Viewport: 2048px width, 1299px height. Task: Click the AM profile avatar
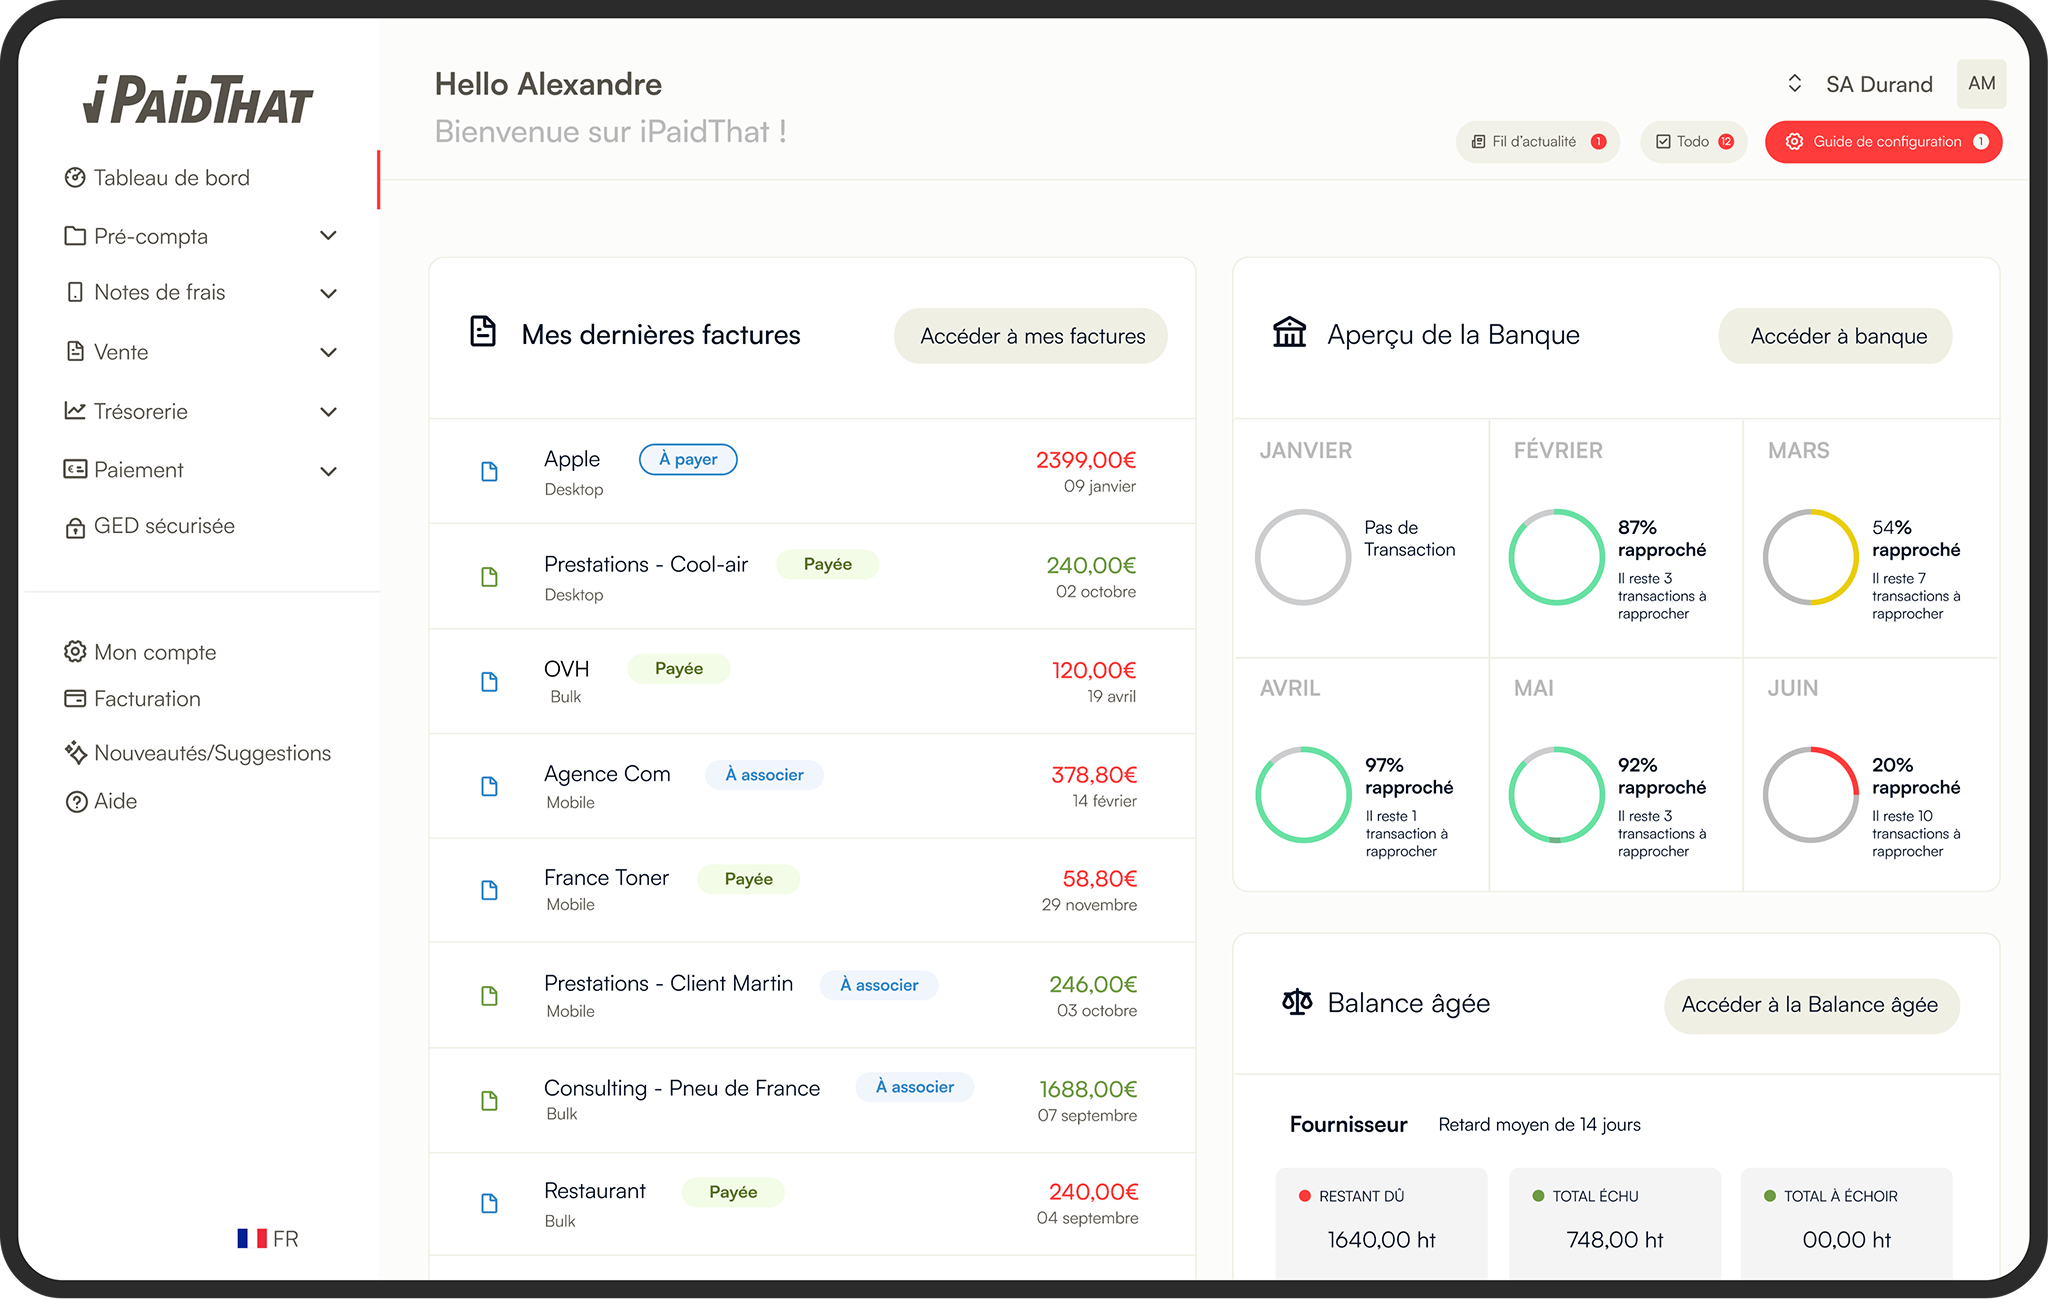1981,83
